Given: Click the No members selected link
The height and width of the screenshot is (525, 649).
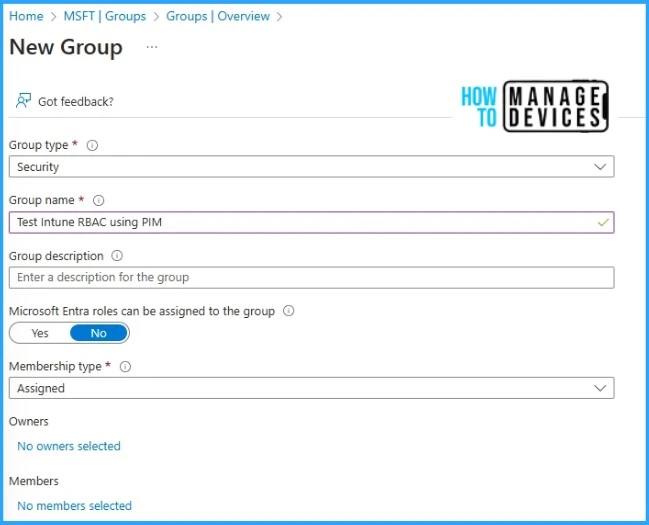Looking at the screenshot, I should pyautogui.click(x=75, y=506).
